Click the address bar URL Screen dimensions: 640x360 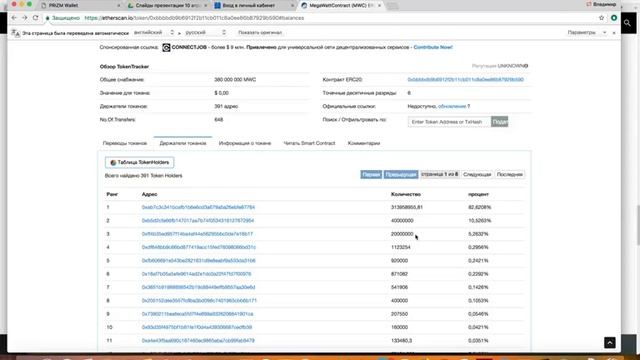click(194, 18)
